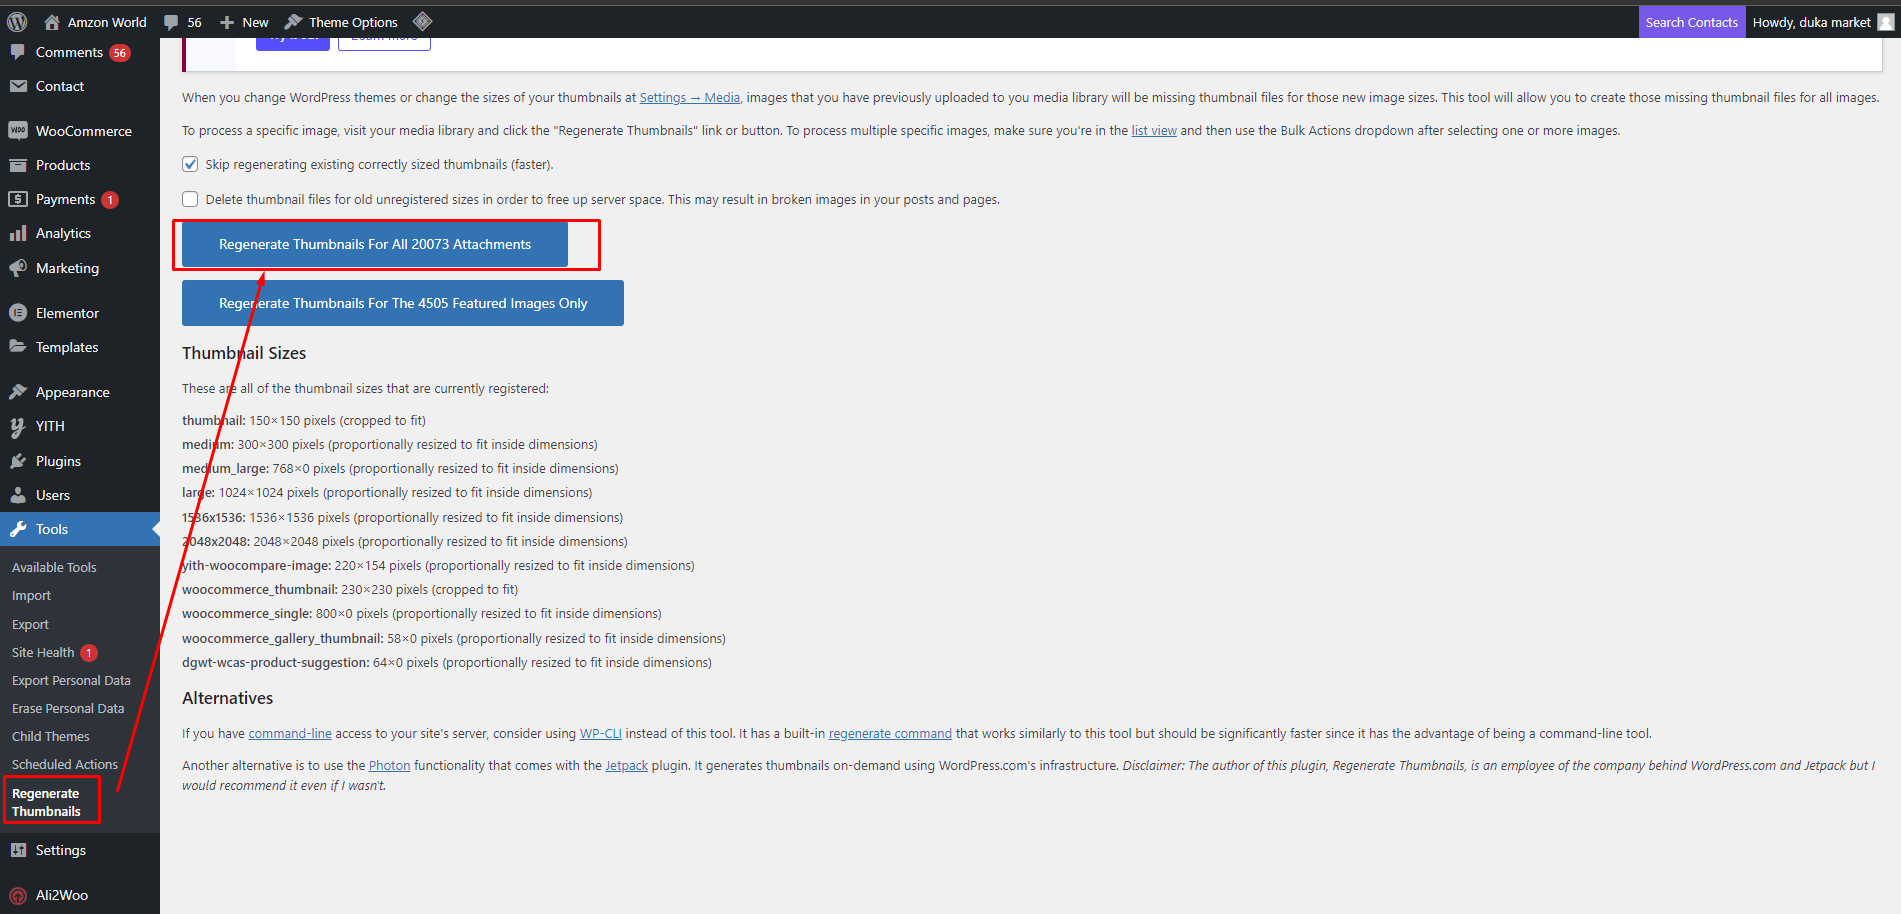Viewport: 1901px width, 914px height.
Task: Click the Users person icon
Action: click(x=18, y=495)
